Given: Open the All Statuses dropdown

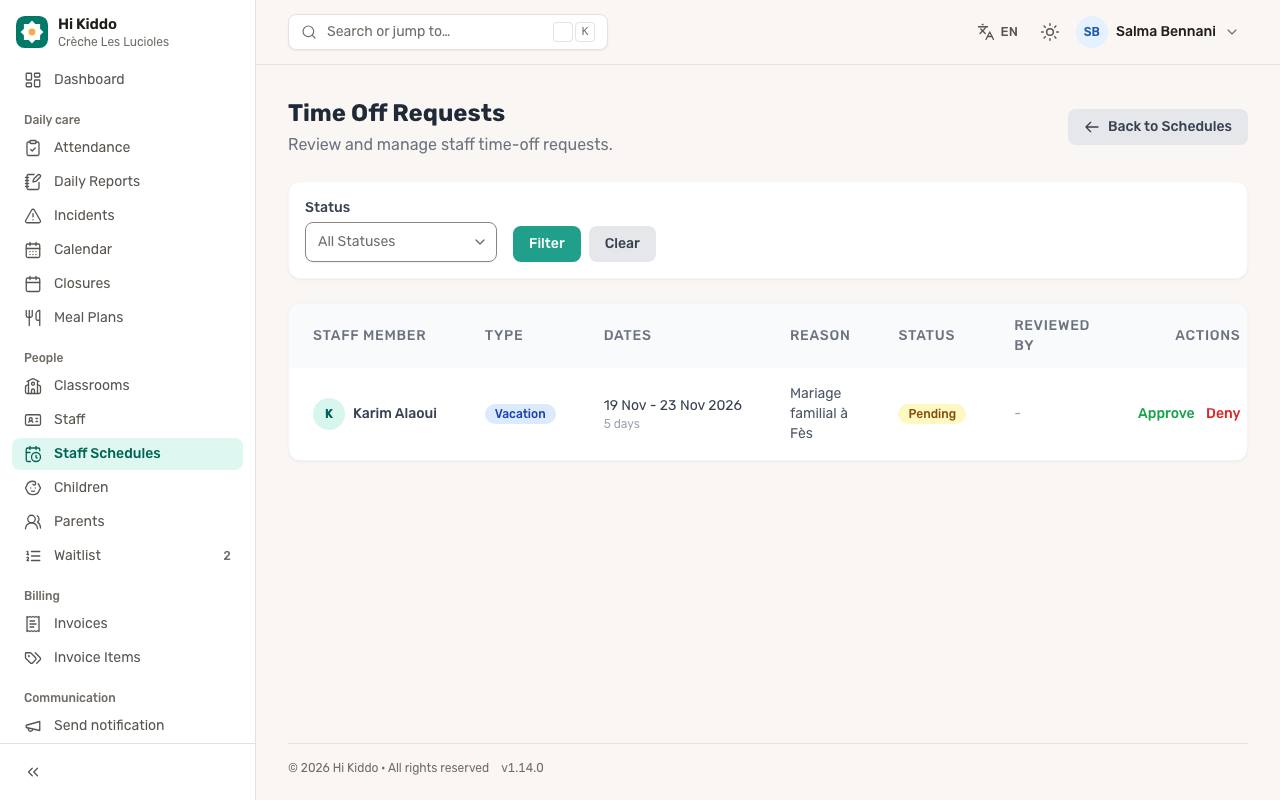Looking at the screenshot, I should click(x=401, y=242).
